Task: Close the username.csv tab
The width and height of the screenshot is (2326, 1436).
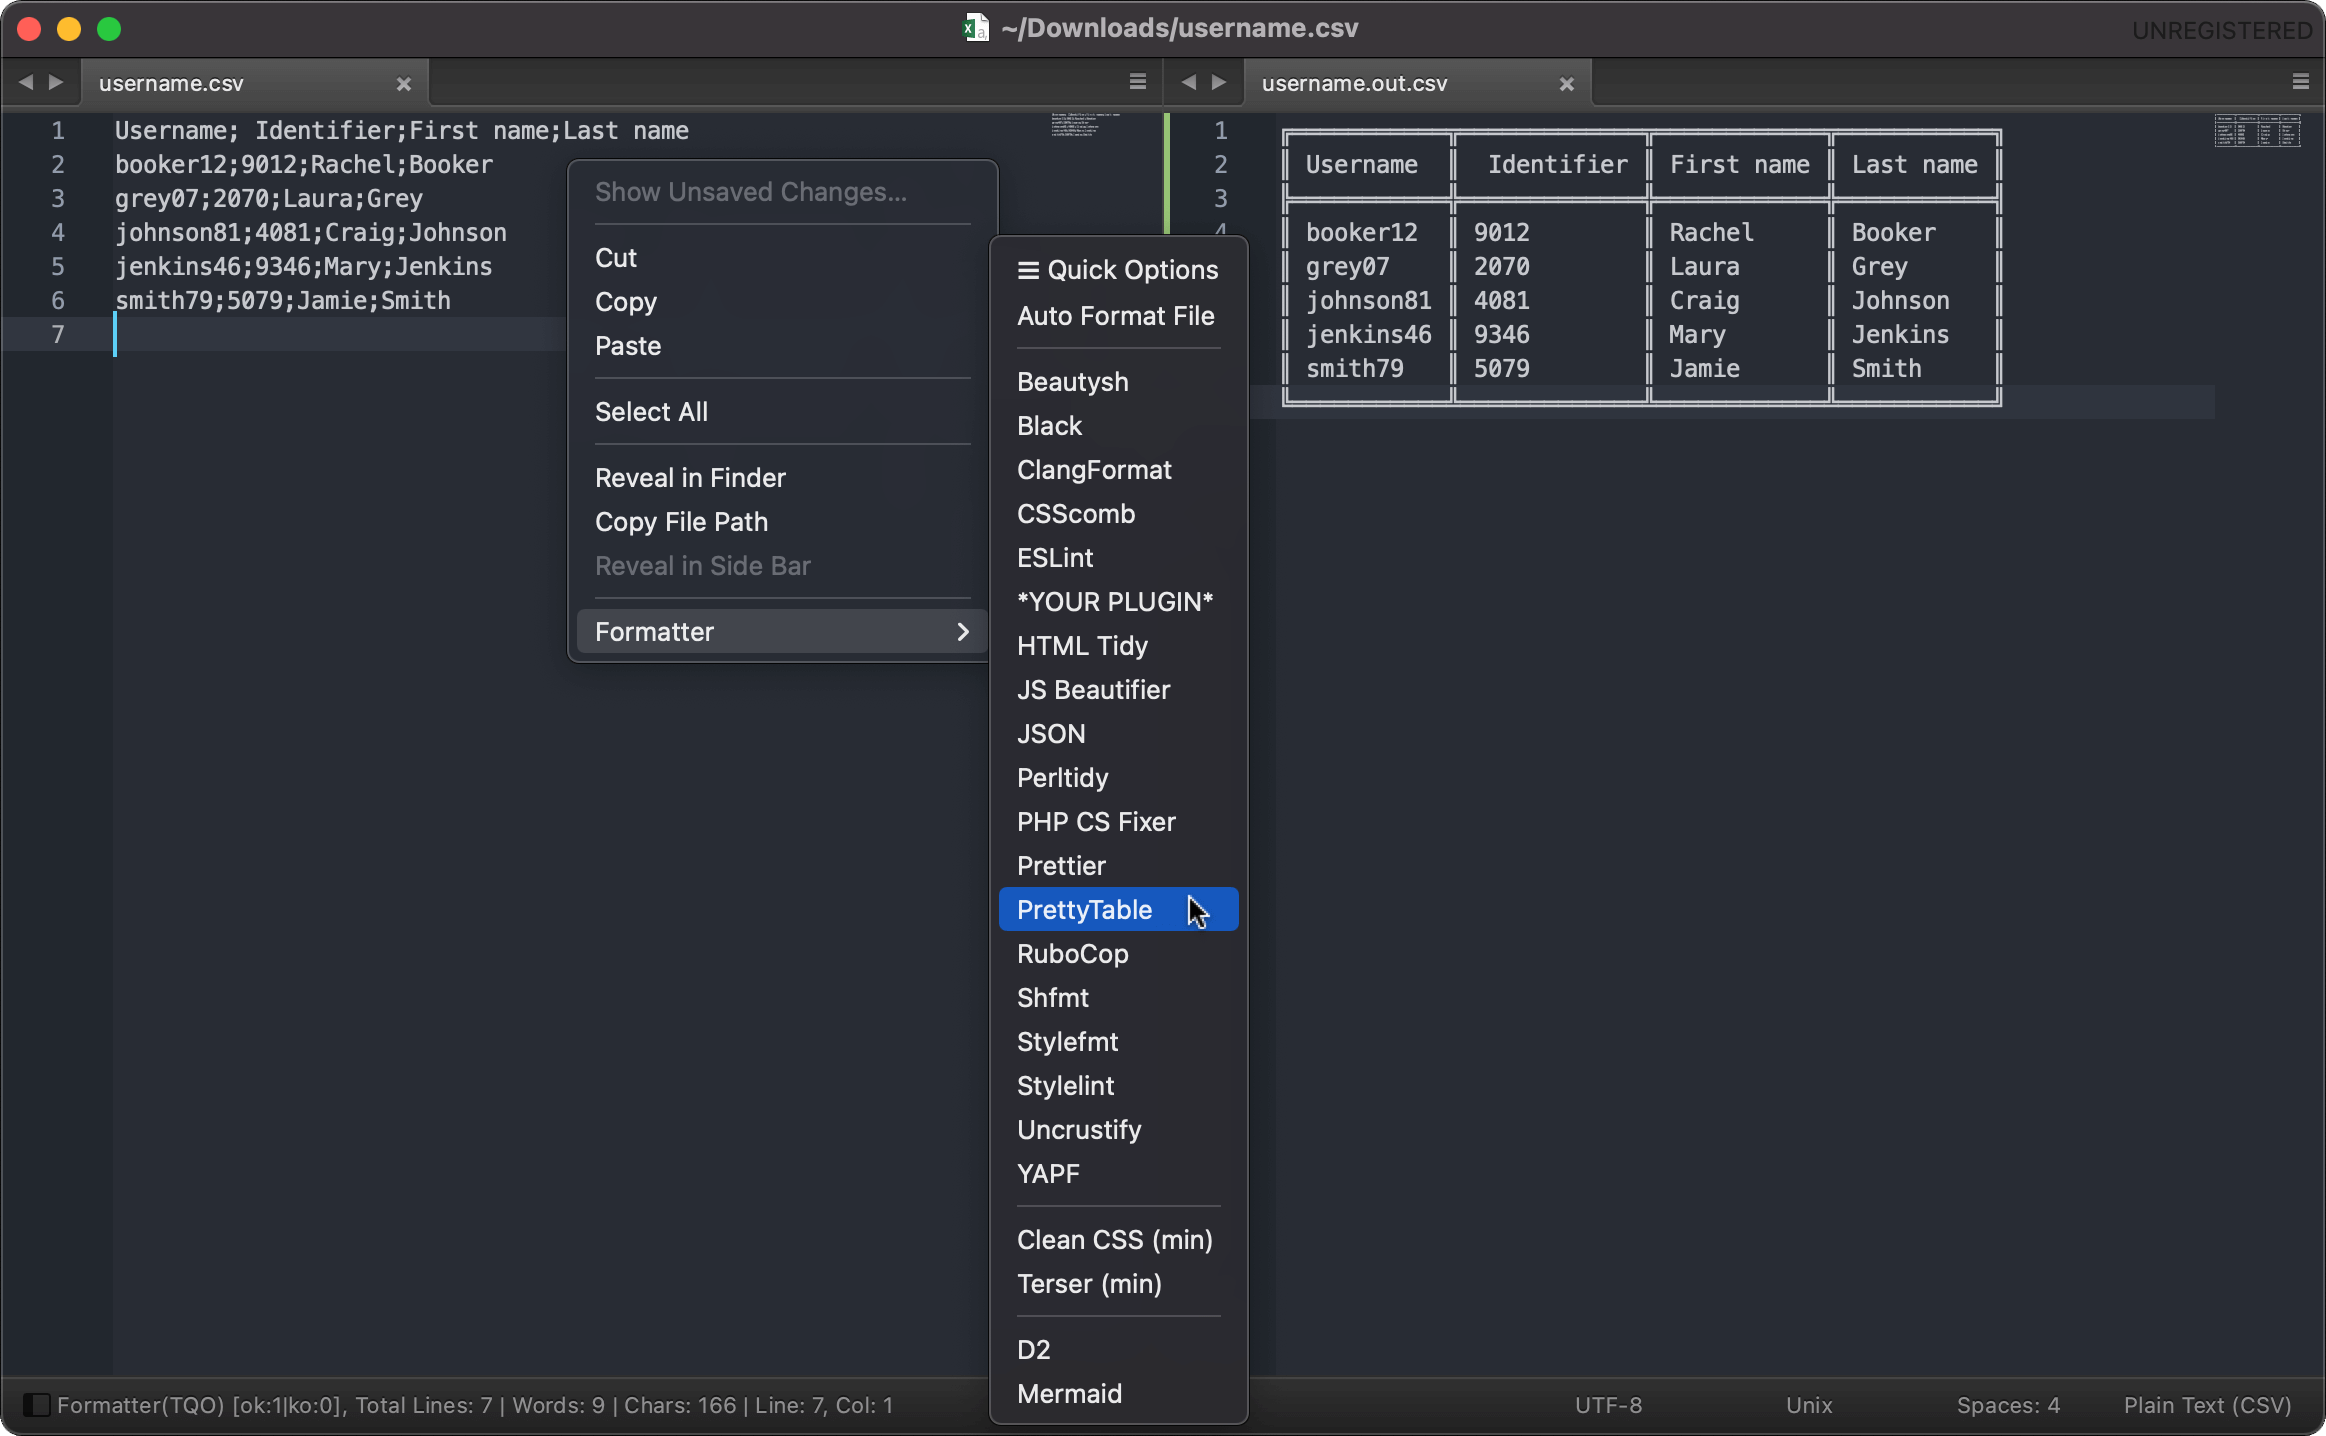Action: click(x=404, y=84)
